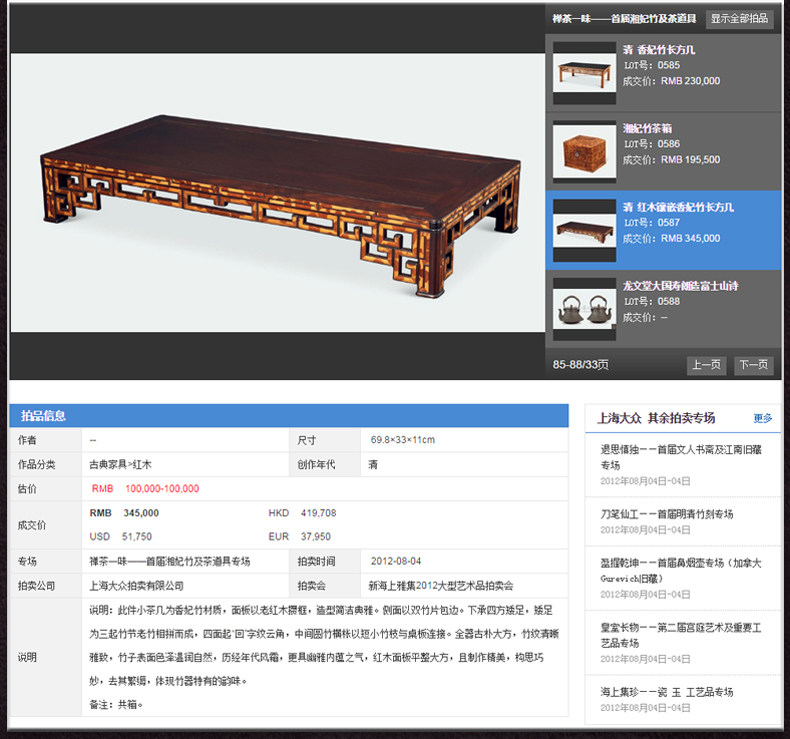Viewport: 790px width, 739px height.
Task: Click the 禅茶一味 session title above lot list
Action: coord(624,19)
